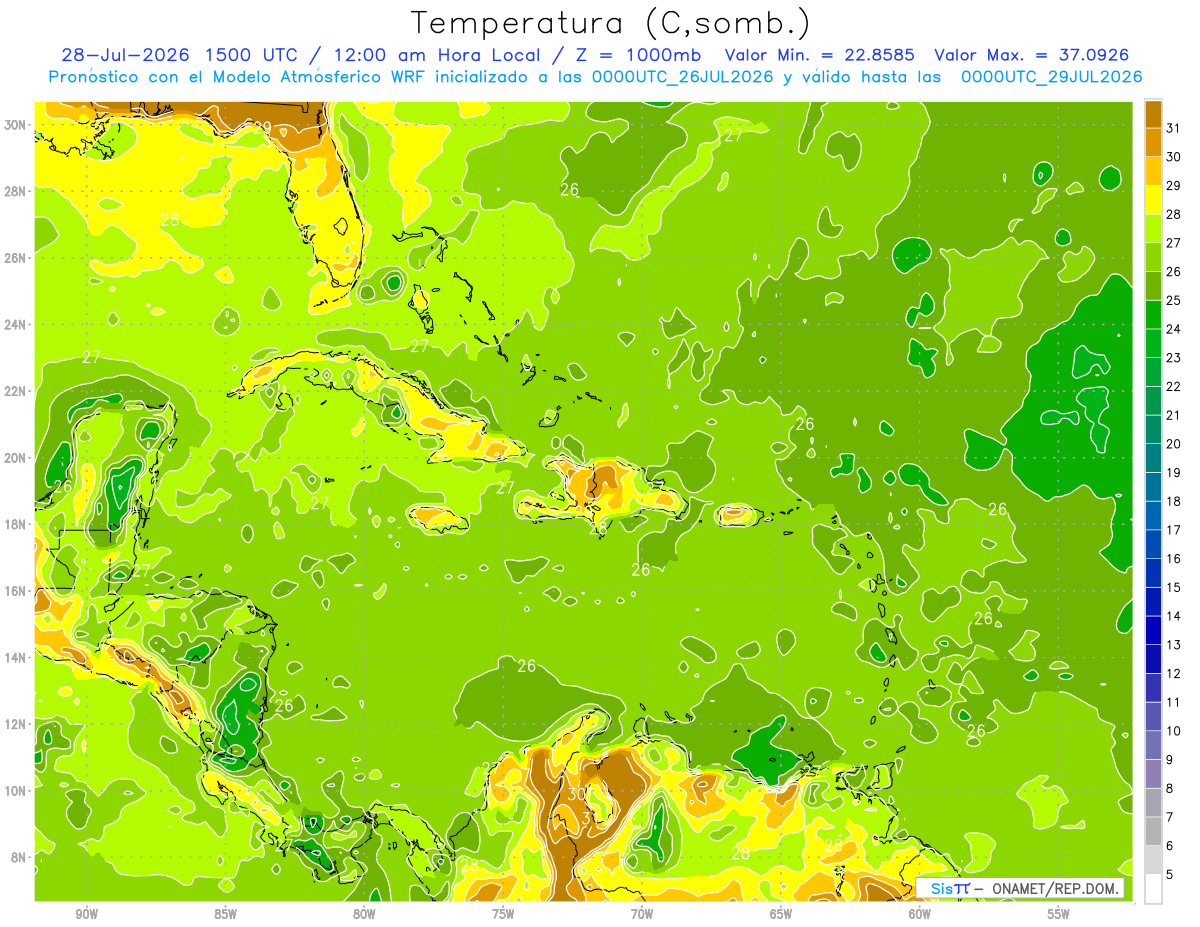
Task: Pick the white swatch below 5 on color bar
Action: tap(1153, 889)
